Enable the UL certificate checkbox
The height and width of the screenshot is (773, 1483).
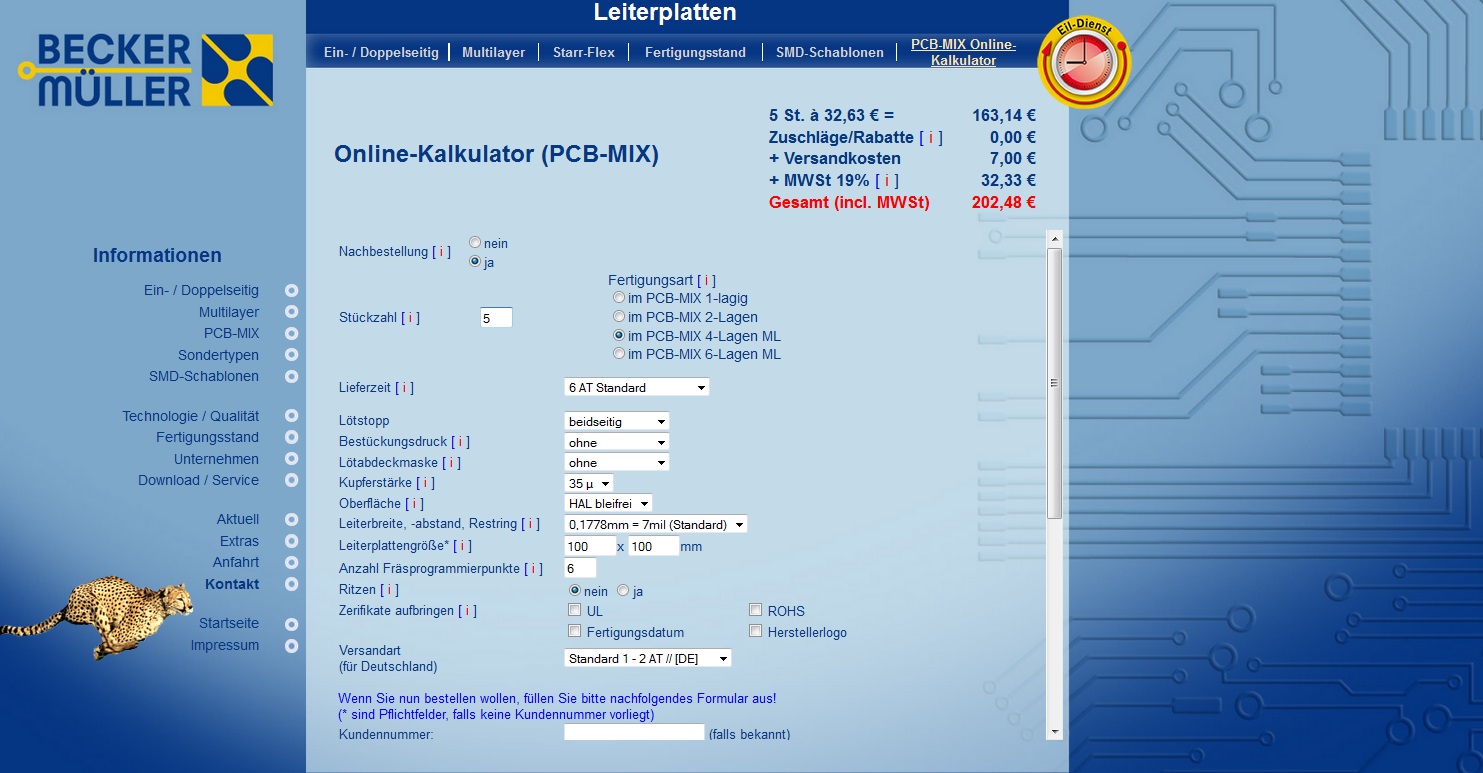pos(574,610)
